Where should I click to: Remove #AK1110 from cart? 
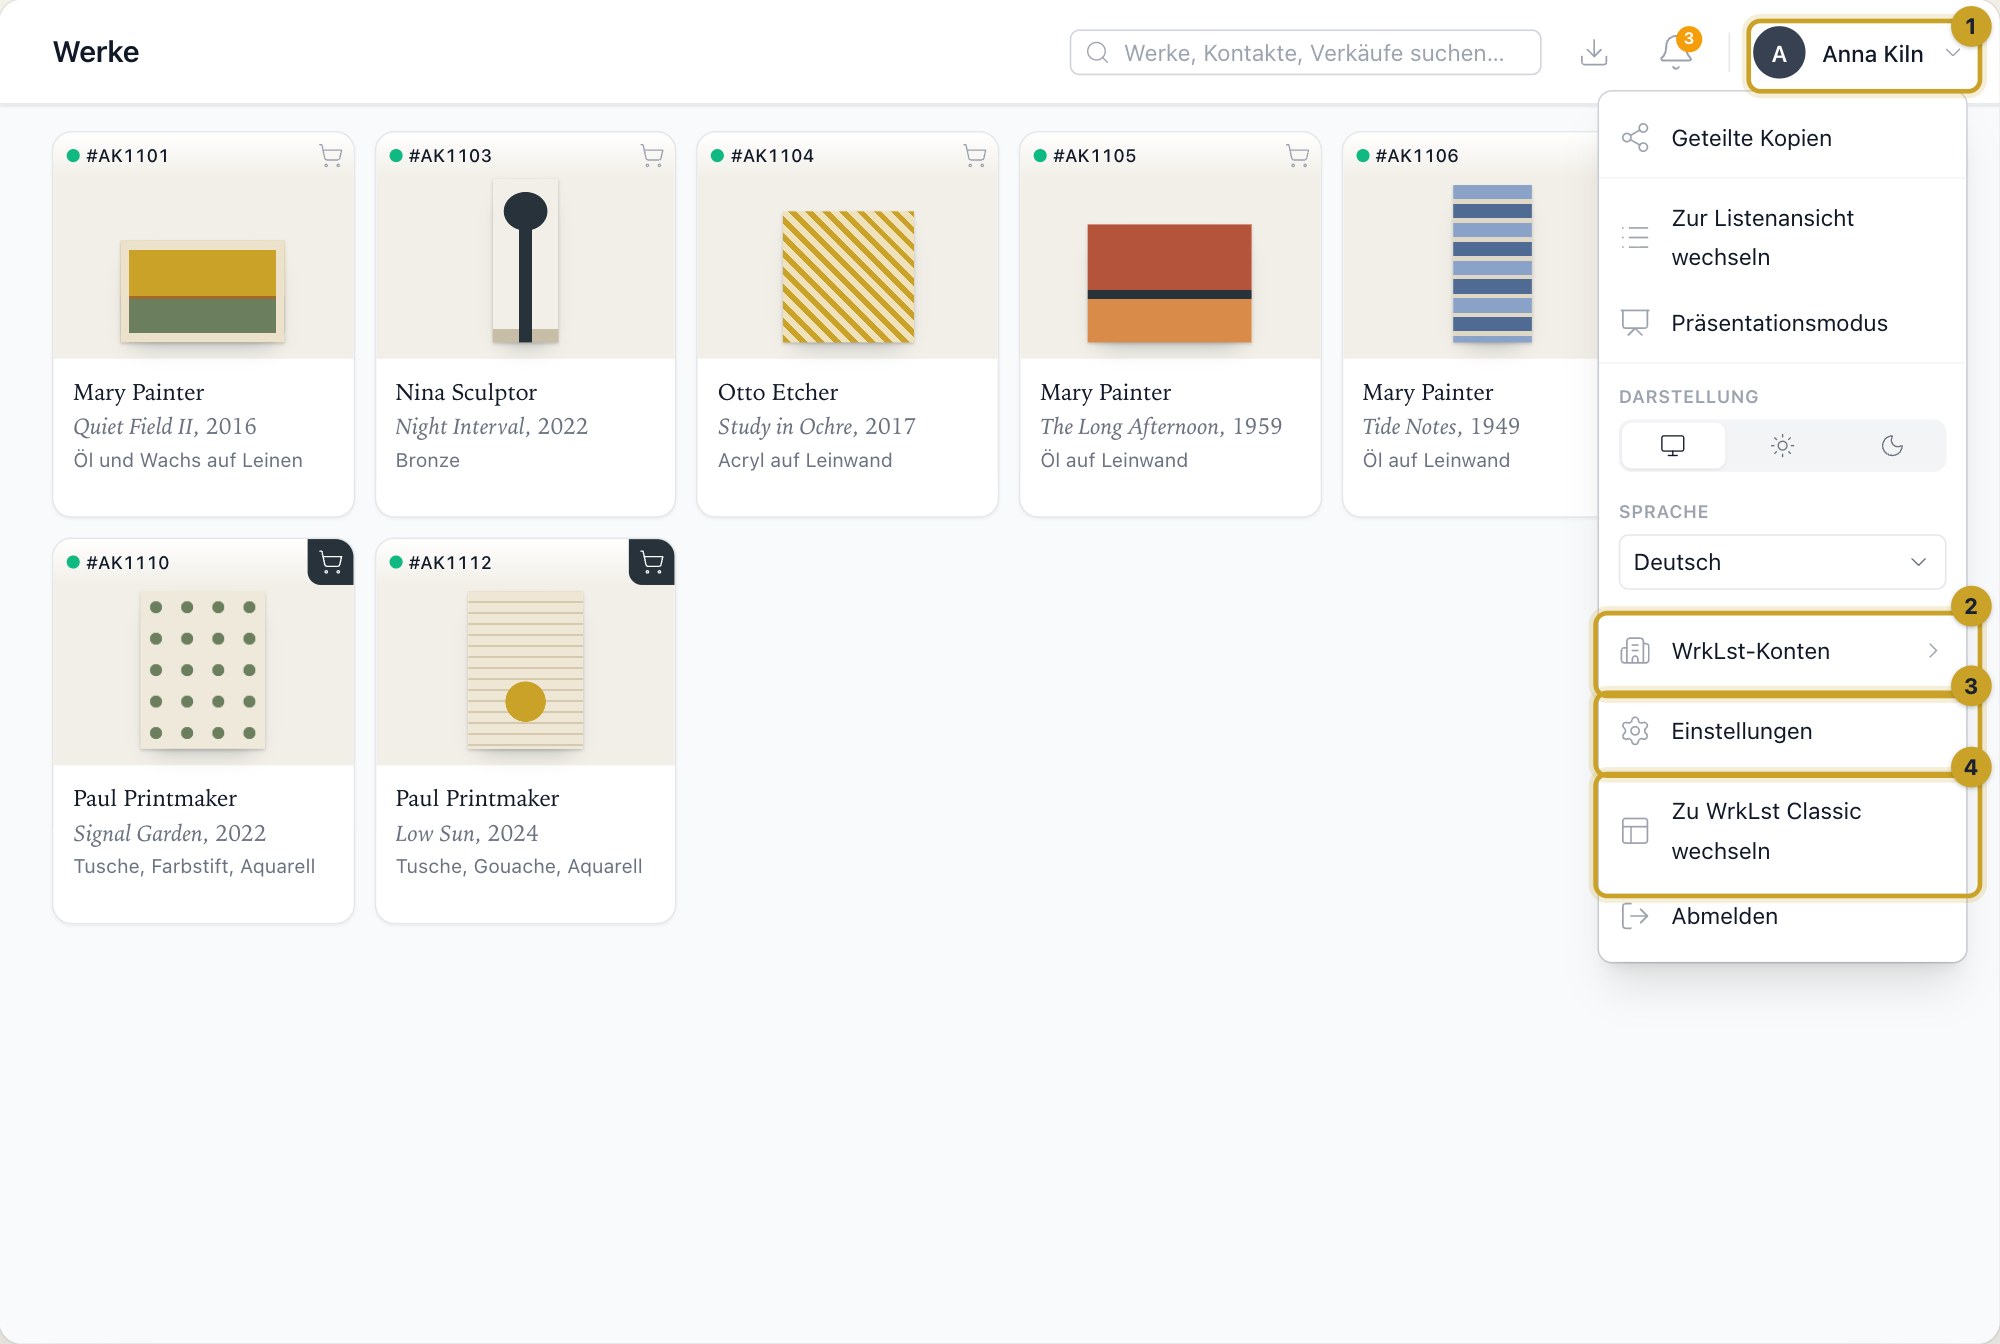[x=331, y=562]
